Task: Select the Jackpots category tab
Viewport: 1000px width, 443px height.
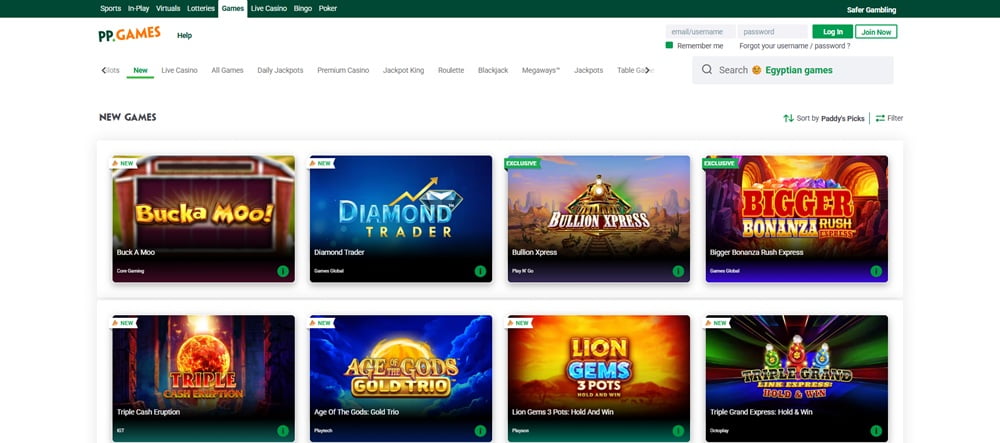Action: tap(589, 70)
